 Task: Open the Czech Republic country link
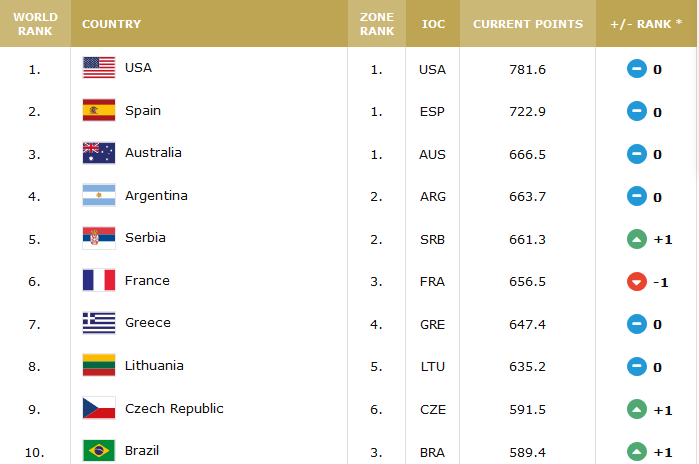174,408
